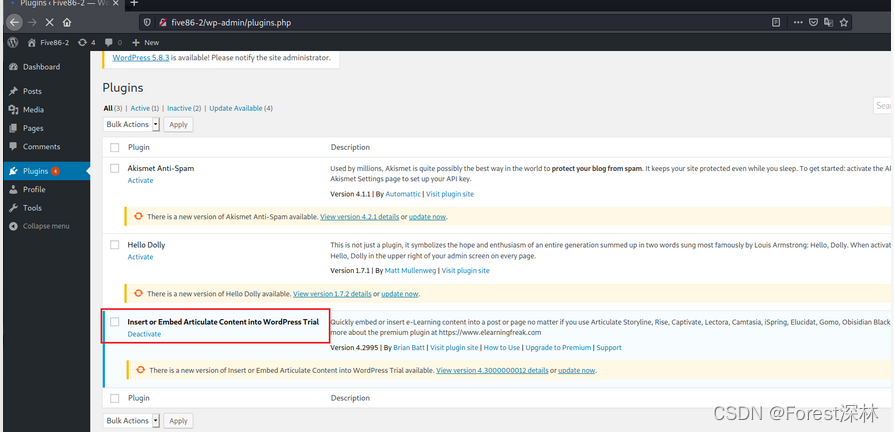The height and width of the screenshot is (432, 894).
Task: Tick the Hello Dolly checkbox
Action: point(115,244)
